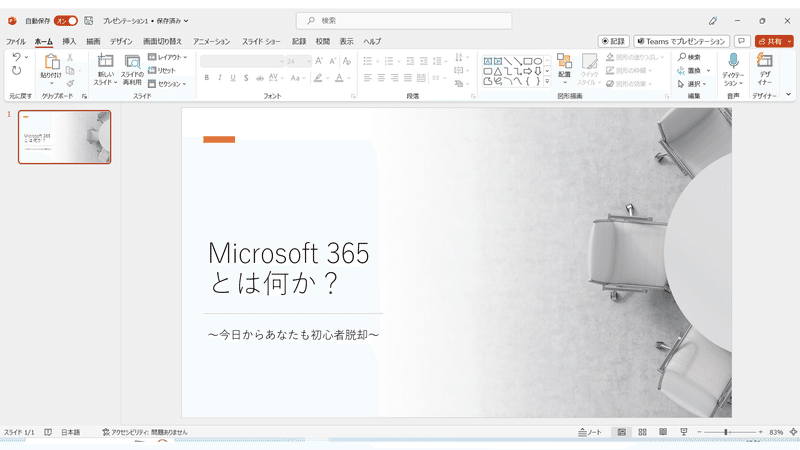Toggle Italic formatting
This screenshot has width=800, height=450.
point(220,78)
